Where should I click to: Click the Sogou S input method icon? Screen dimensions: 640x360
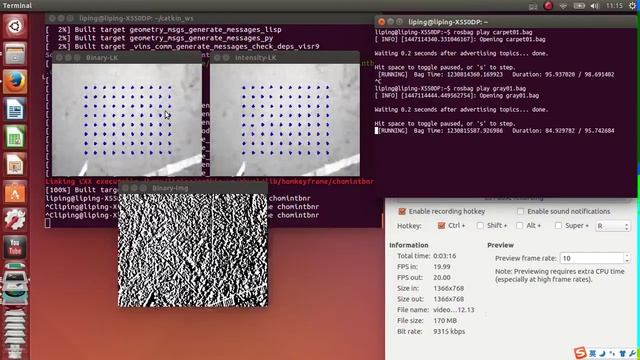580,353
